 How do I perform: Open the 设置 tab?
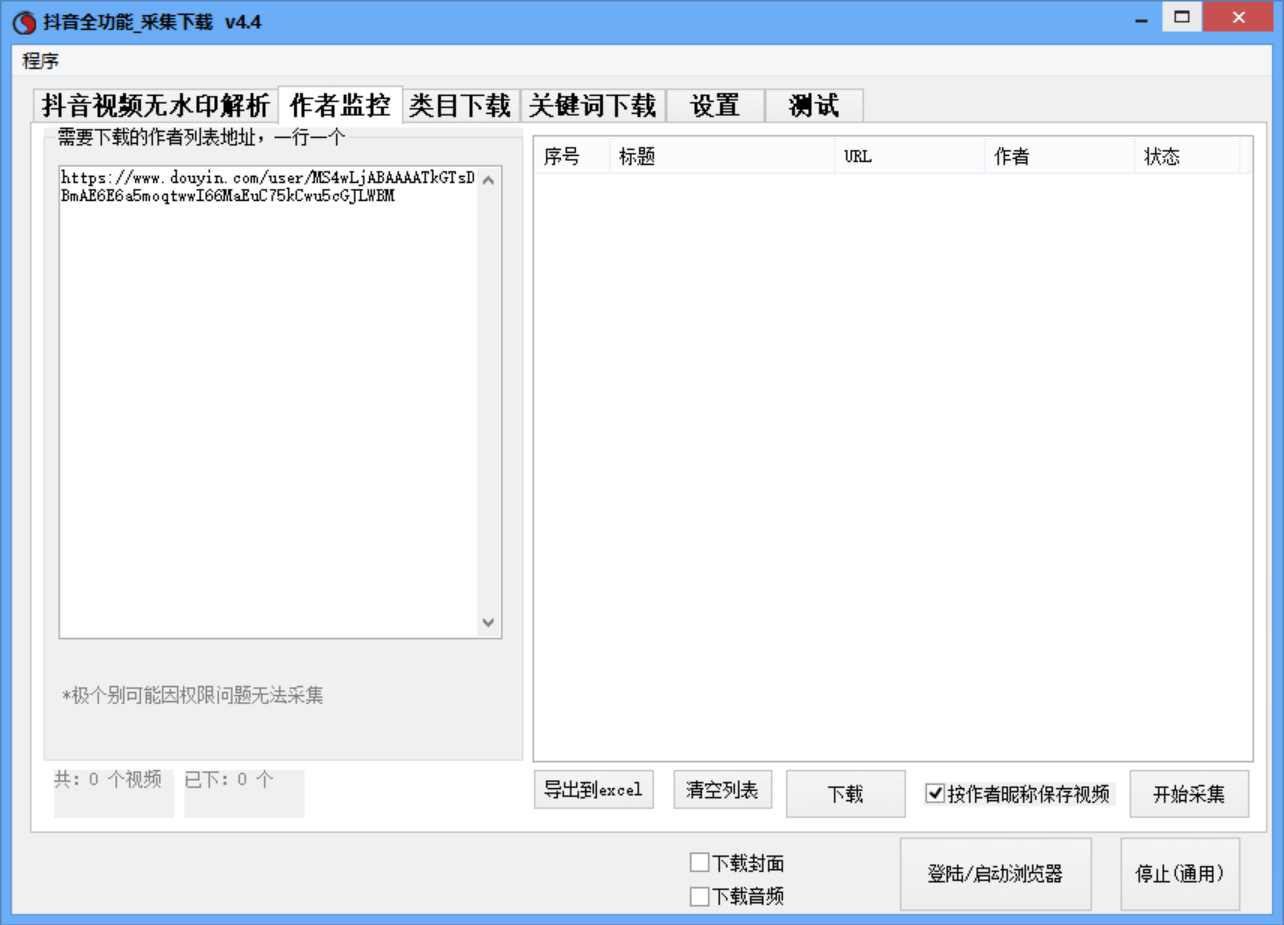coord(715,106)
